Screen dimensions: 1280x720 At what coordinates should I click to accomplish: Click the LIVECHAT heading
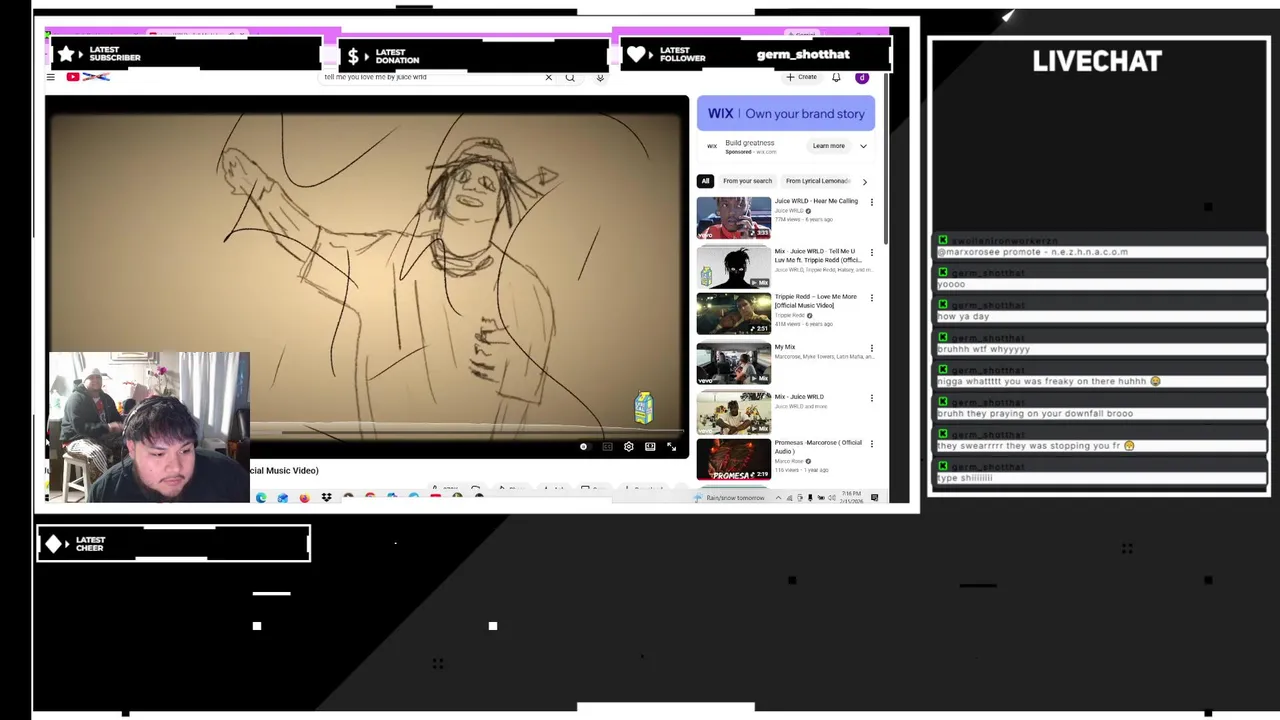[x=1097, y=61]
